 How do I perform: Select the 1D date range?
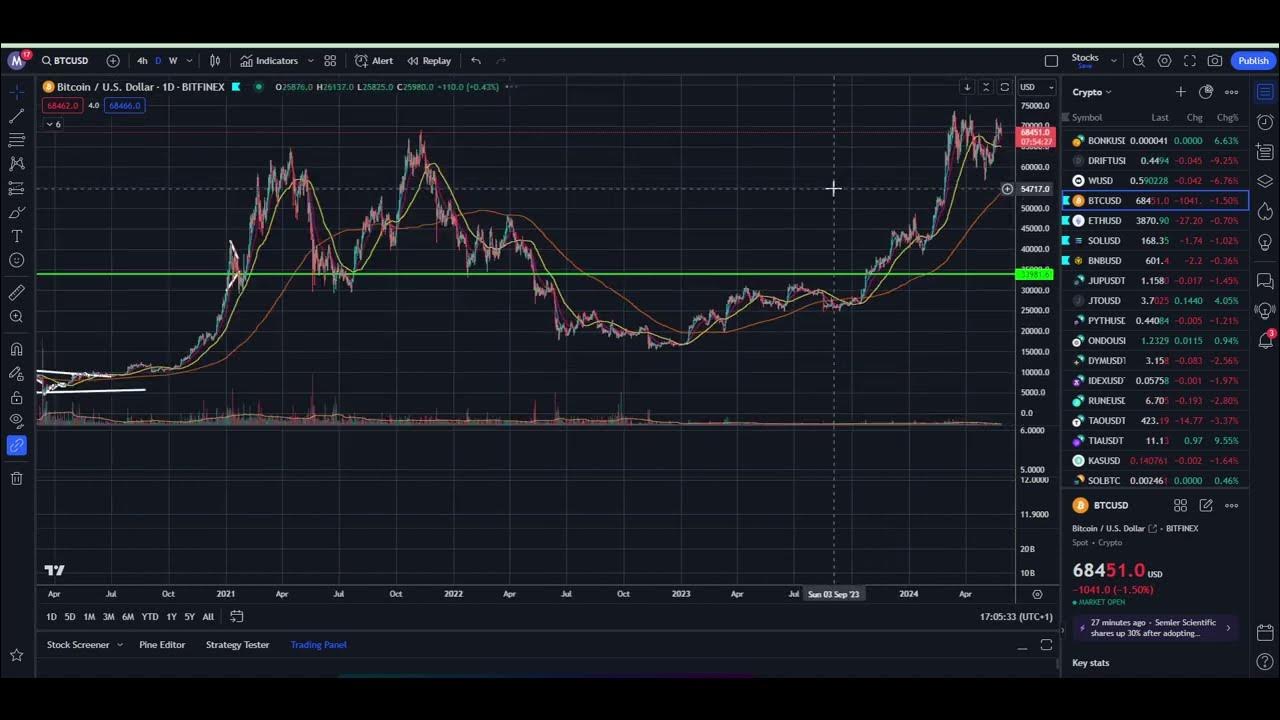51,617
